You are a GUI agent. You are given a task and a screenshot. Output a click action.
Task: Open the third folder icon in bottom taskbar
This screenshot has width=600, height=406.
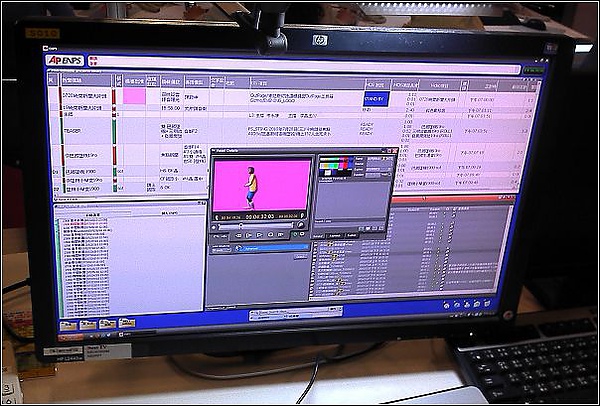(x=107, y=324)
